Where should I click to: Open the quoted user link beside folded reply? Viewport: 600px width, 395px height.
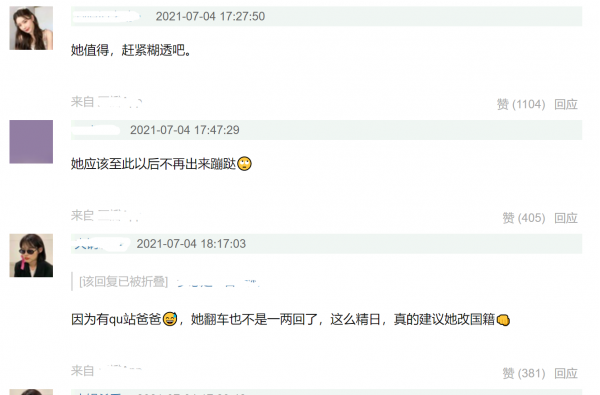[x=218, y=283]
